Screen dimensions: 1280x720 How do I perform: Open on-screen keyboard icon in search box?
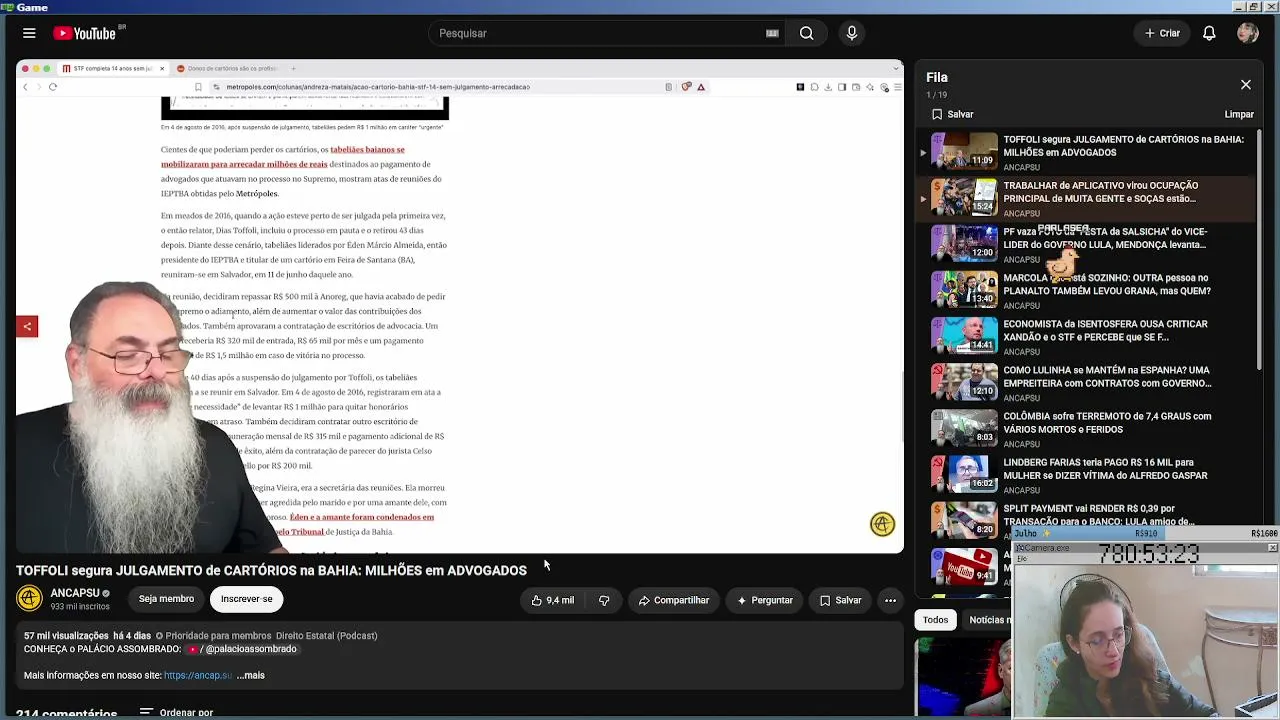tap(772, 33)
